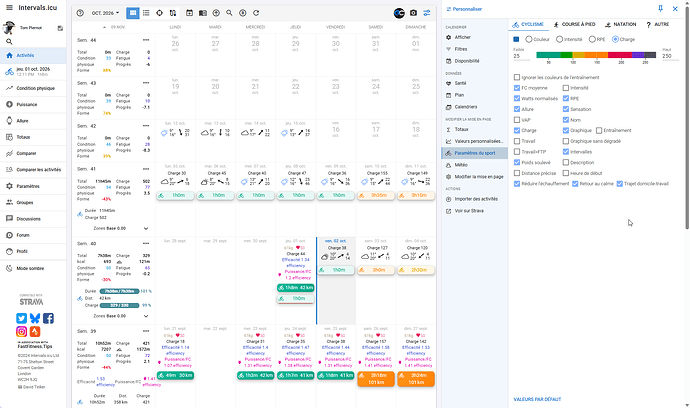Viewport: 690px width, 408px height.
Task: Click the target focus view icon
Action: point(159,13)
